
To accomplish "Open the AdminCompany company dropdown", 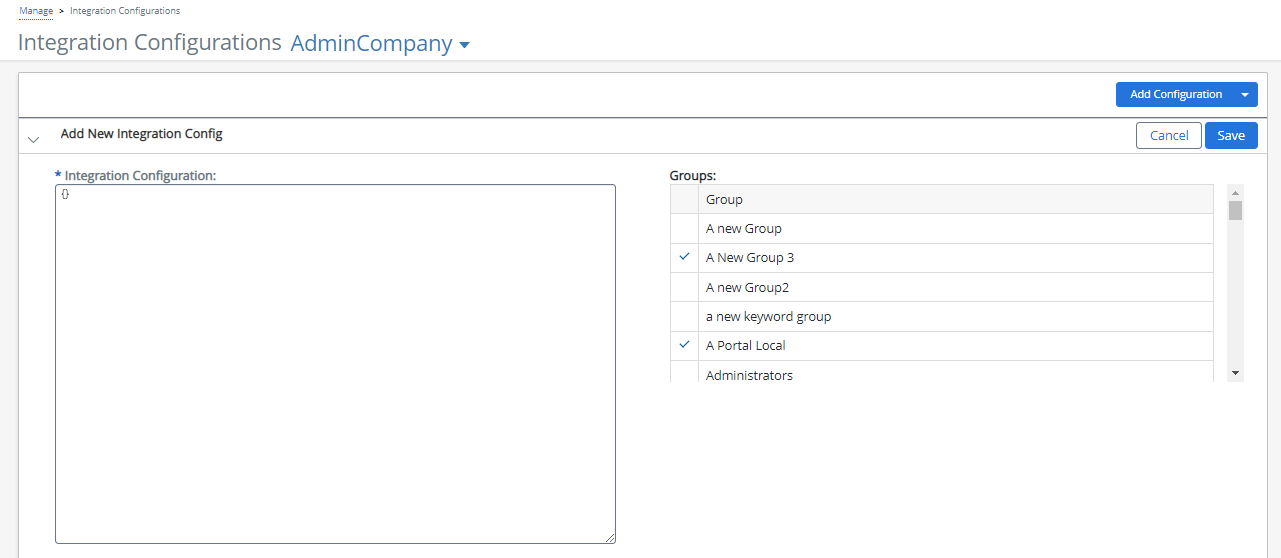I will [x=380, y=44].
